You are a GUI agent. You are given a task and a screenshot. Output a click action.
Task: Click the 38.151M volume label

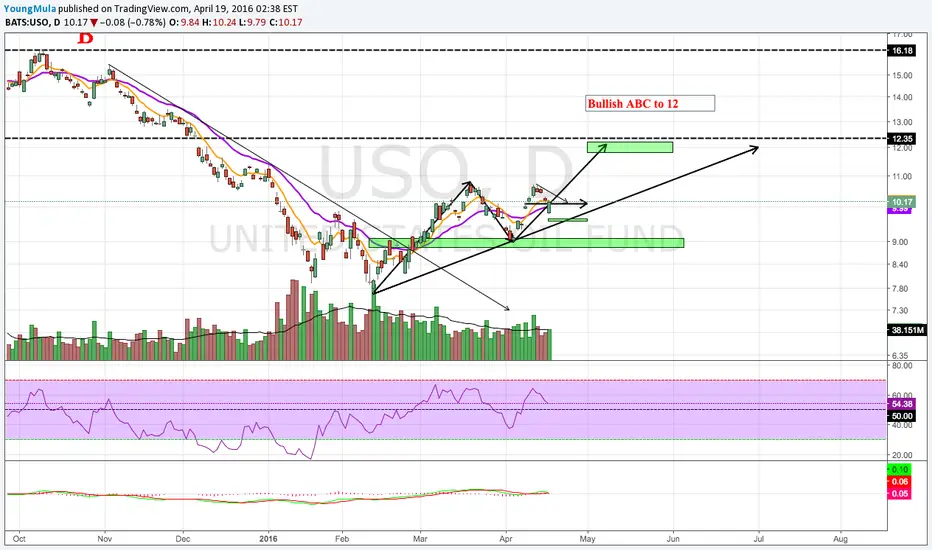pos(907,330)
